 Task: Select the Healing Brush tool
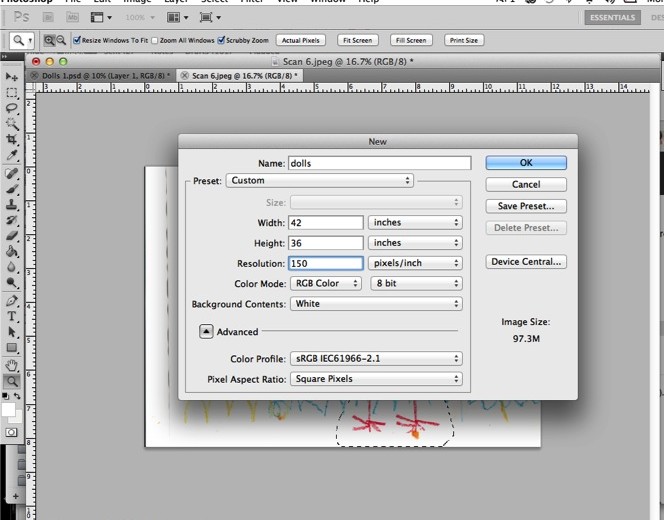[11, 173]
